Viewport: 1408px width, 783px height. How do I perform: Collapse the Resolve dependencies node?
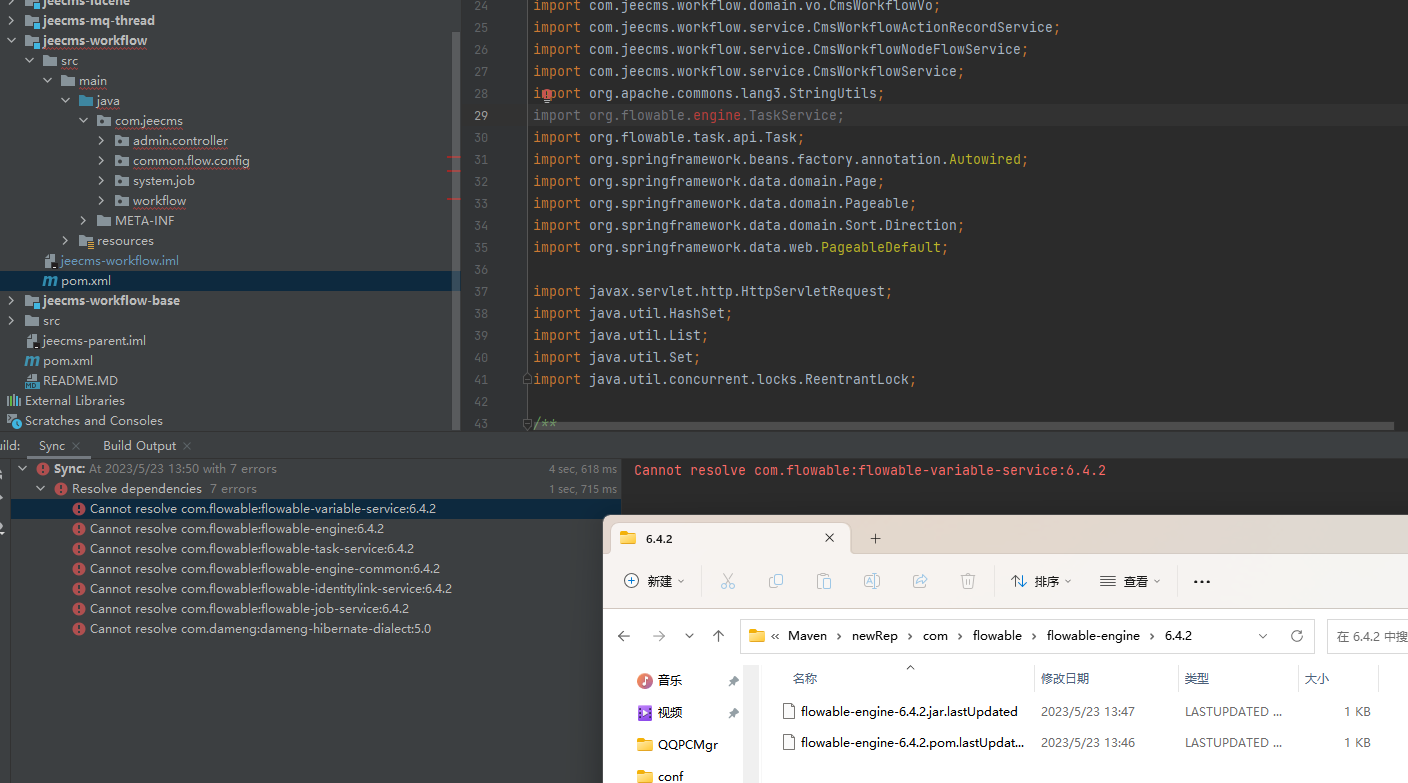(x=41, y=489)
